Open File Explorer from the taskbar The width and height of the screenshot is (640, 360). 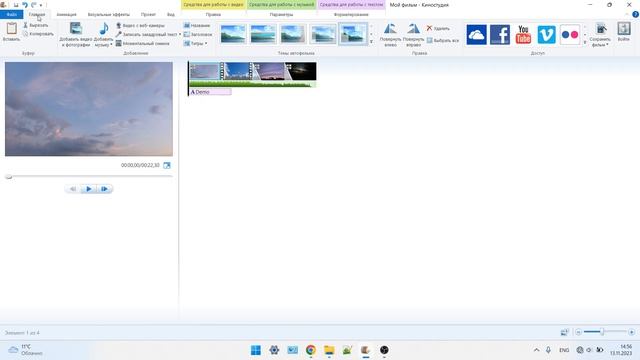329,350
